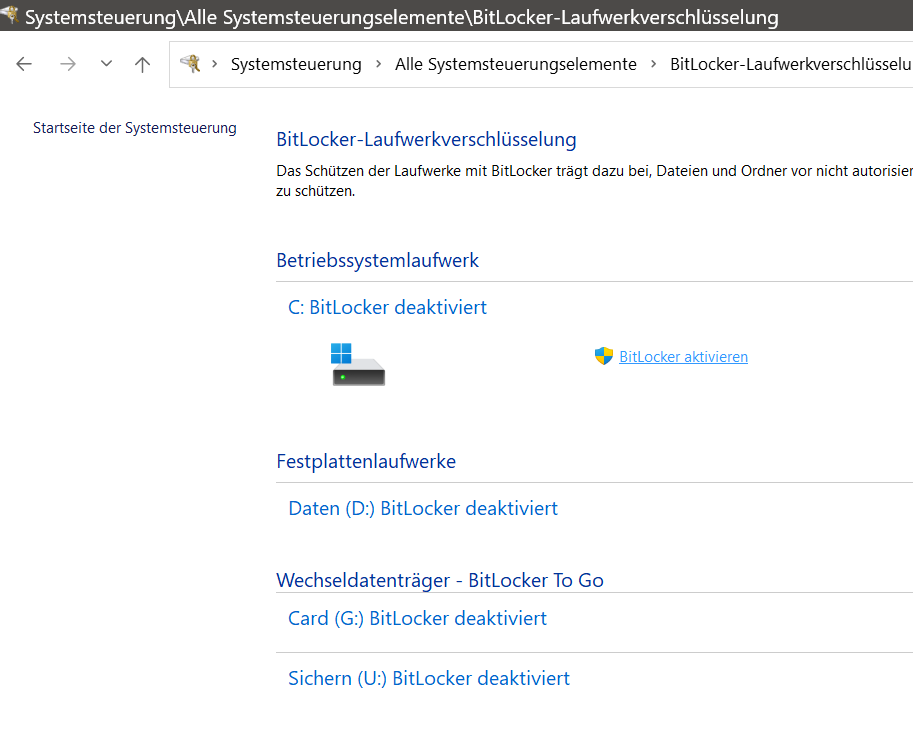Select BitLocker-Laufwerkverschlüsselung breadcrumb

pos(791,64)
